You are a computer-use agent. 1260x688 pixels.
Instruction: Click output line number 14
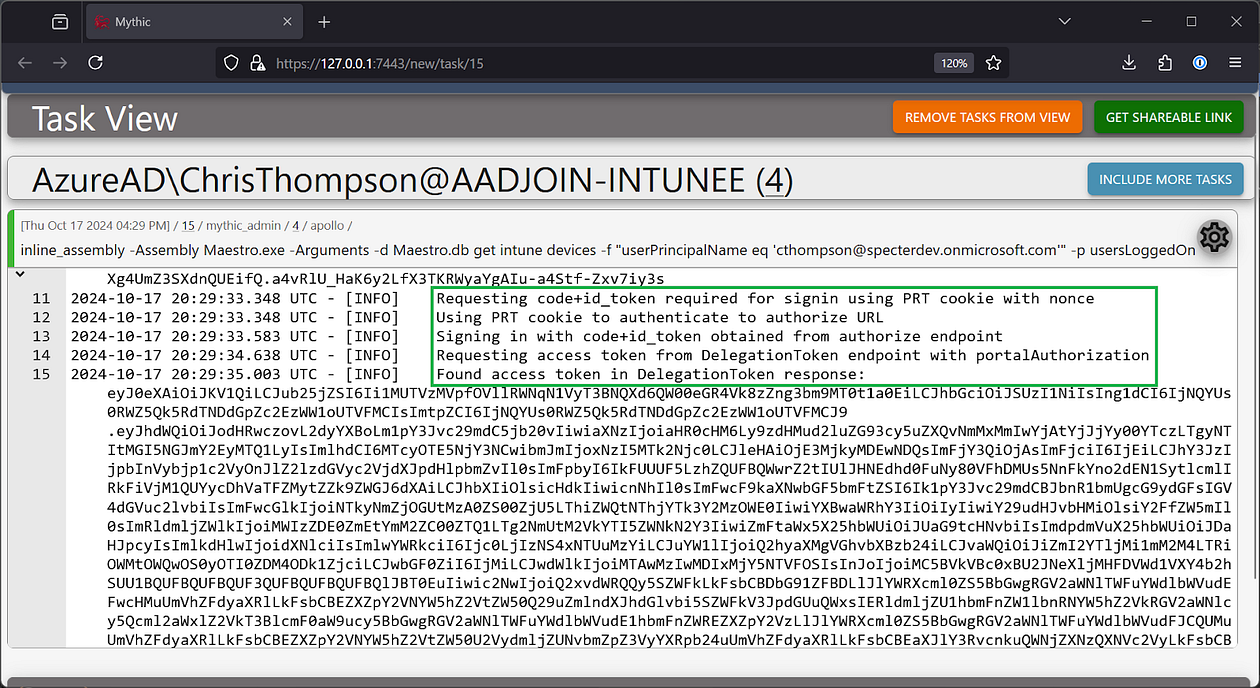pos(41,355)
